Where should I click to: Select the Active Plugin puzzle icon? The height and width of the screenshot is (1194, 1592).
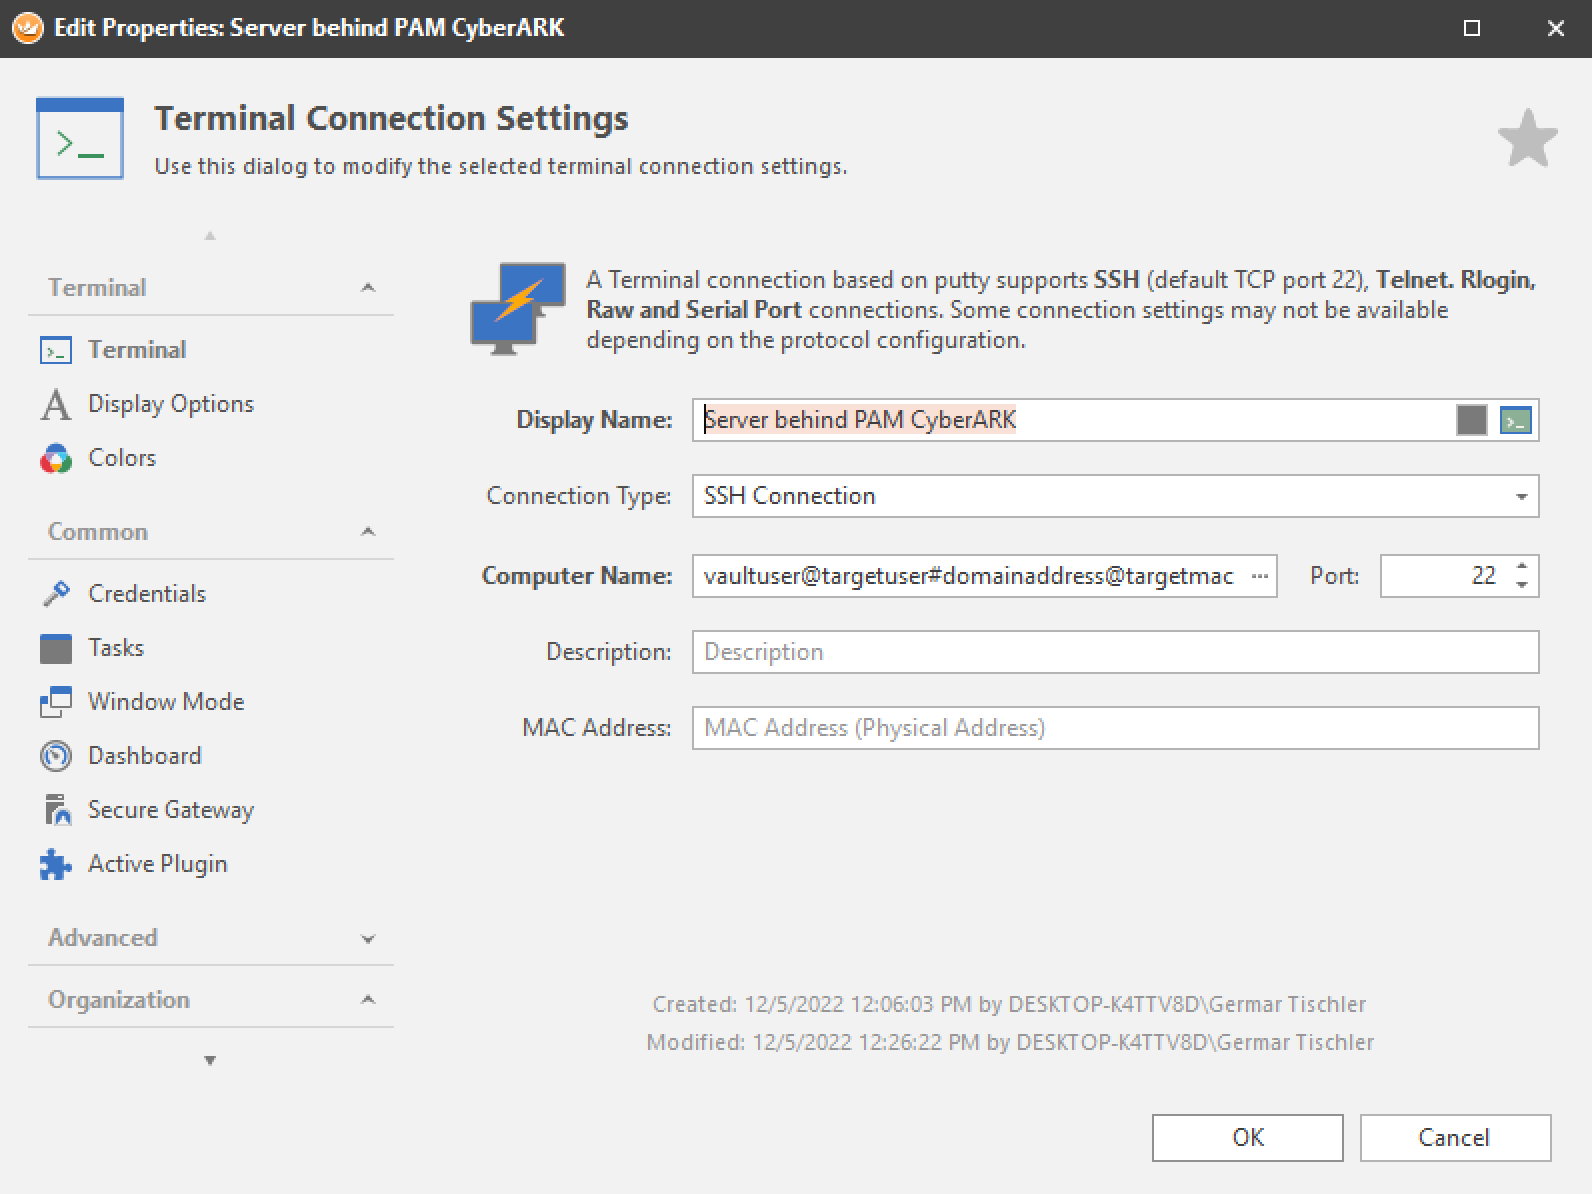tap(56, 865)
